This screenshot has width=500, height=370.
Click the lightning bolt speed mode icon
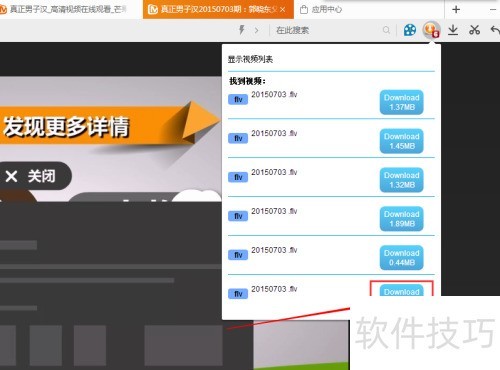(242, 30)
